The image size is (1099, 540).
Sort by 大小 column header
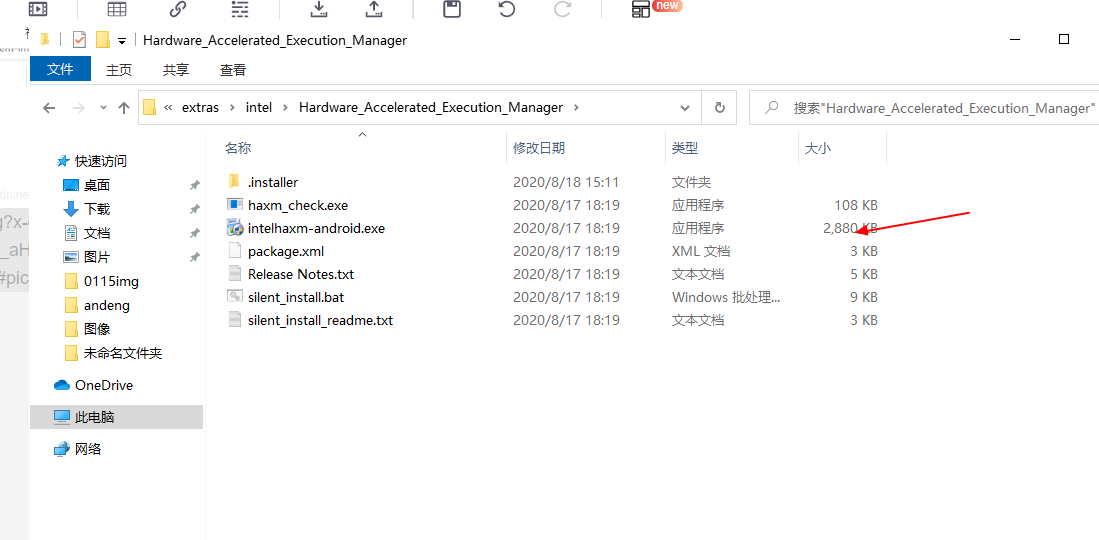[818, 149]
